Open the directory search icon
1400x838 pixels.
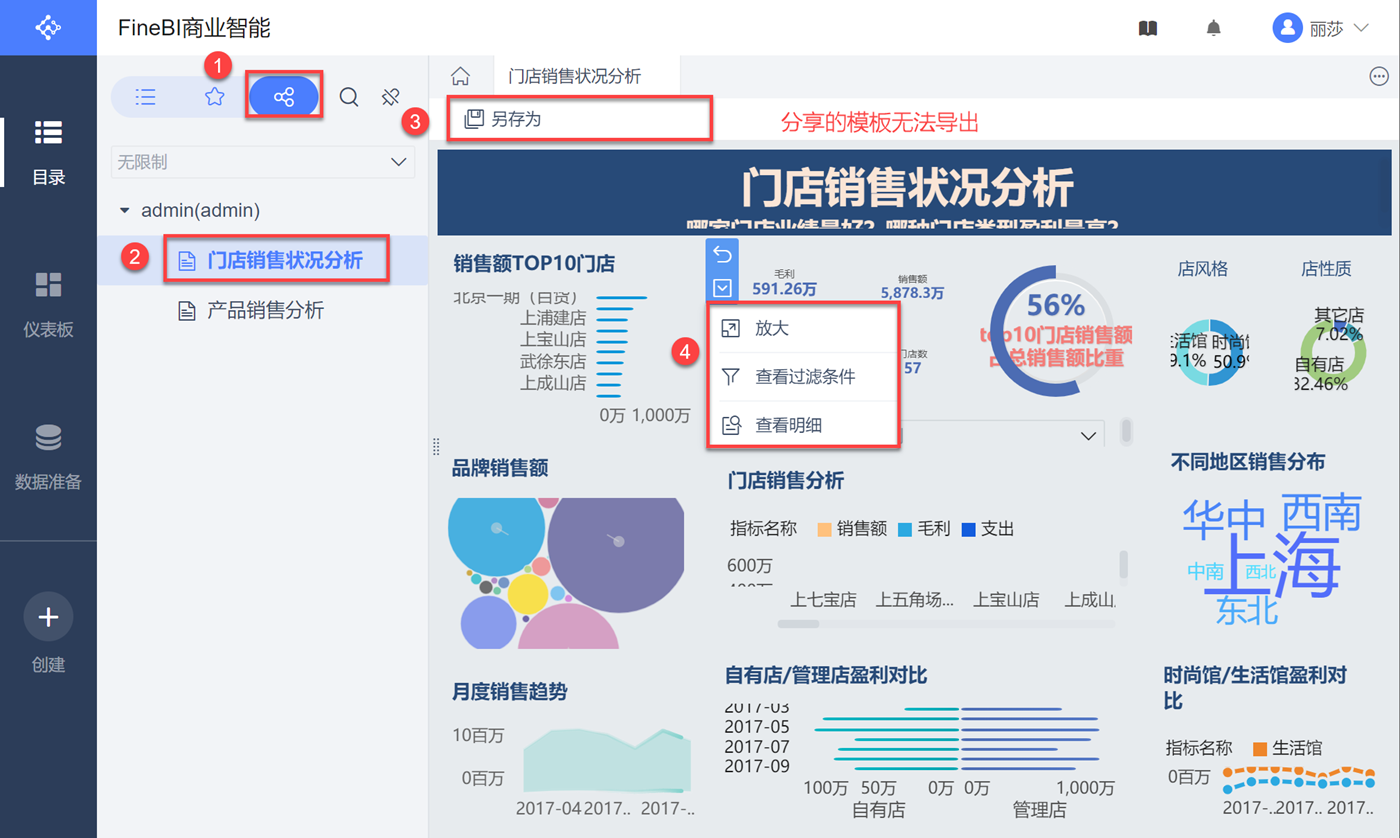click(349, 97)
